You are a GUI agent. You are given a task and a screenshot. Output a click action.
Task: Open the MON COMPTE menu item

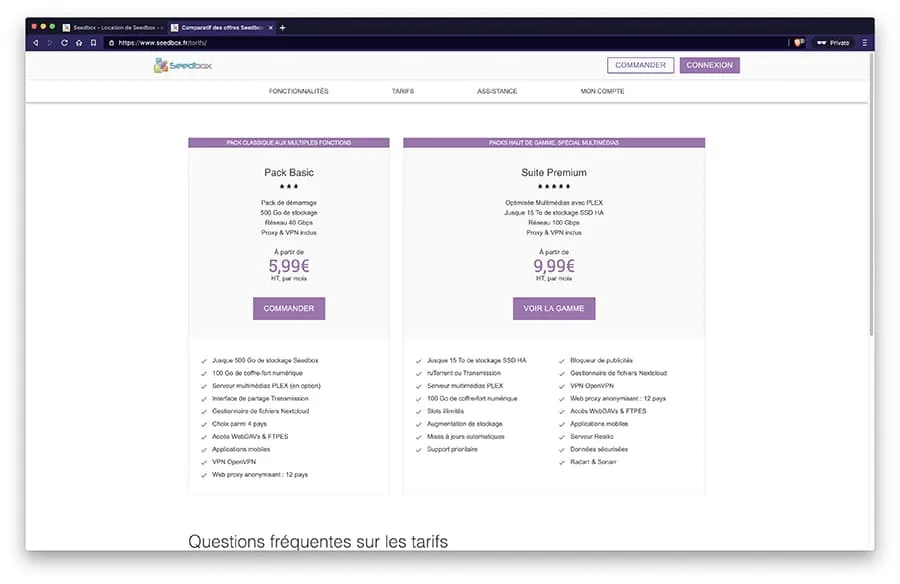click(602, 91)
